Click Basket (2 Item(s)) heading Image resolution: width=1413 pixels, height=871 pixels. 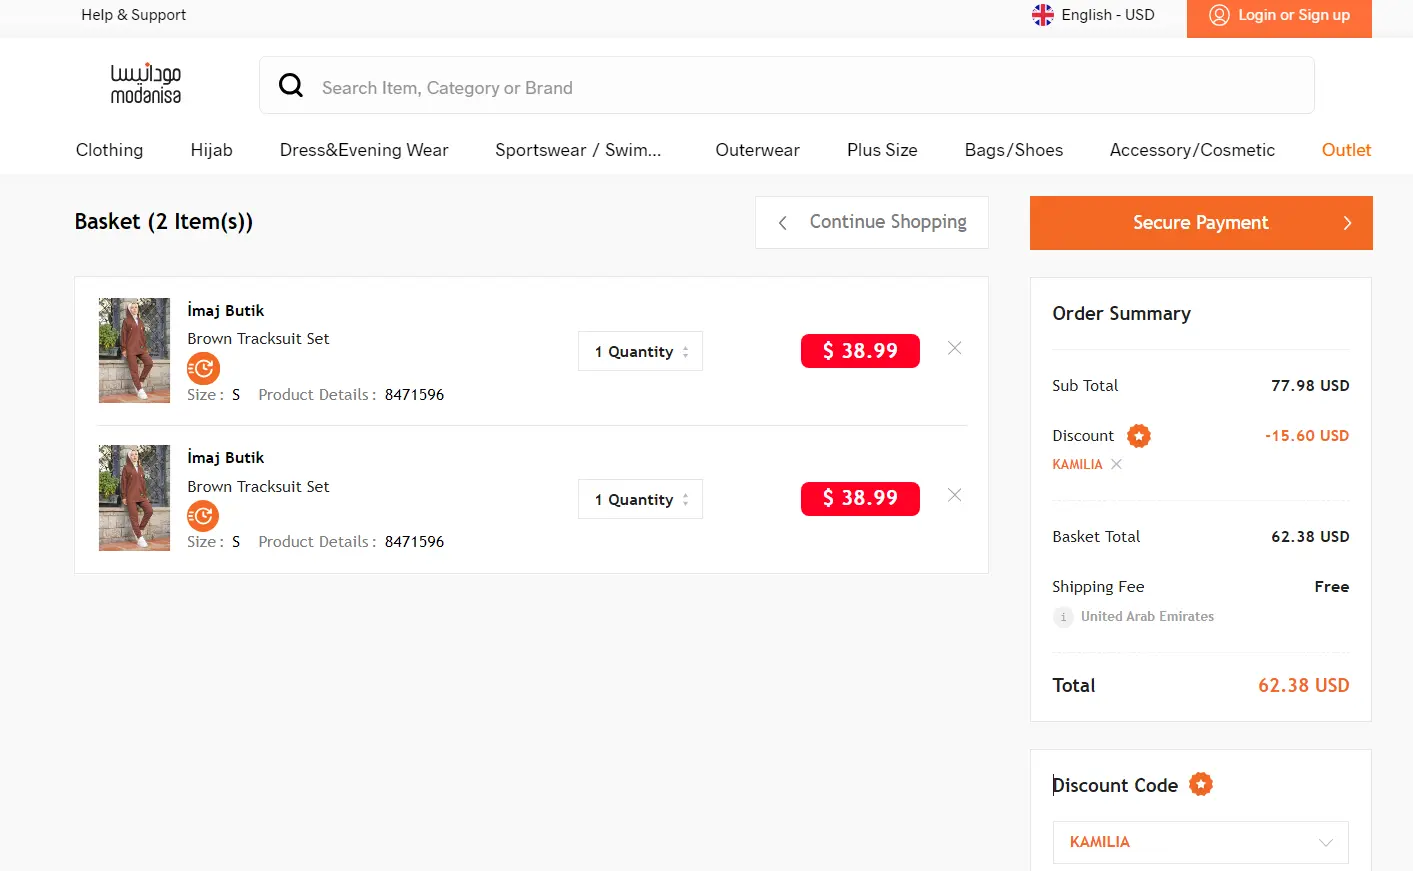164,222
